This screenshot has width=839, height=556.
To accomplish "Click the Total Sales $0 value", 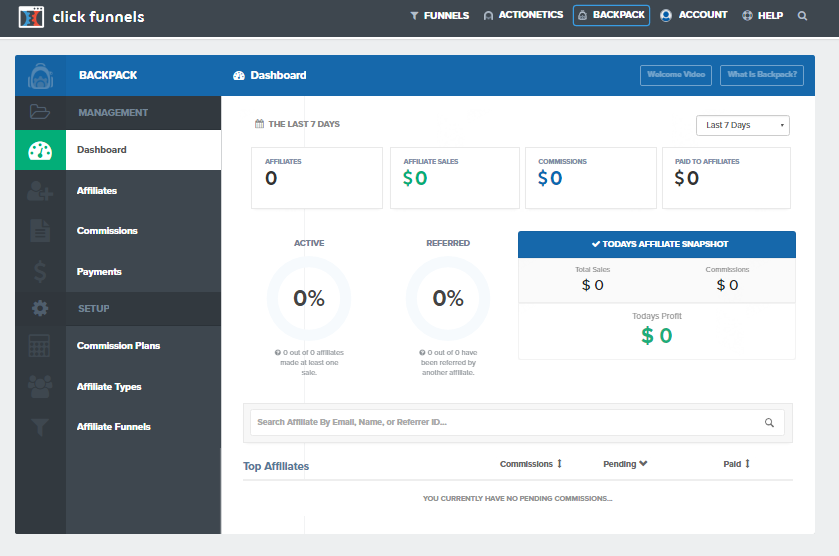I will click(x=592, y=285).
